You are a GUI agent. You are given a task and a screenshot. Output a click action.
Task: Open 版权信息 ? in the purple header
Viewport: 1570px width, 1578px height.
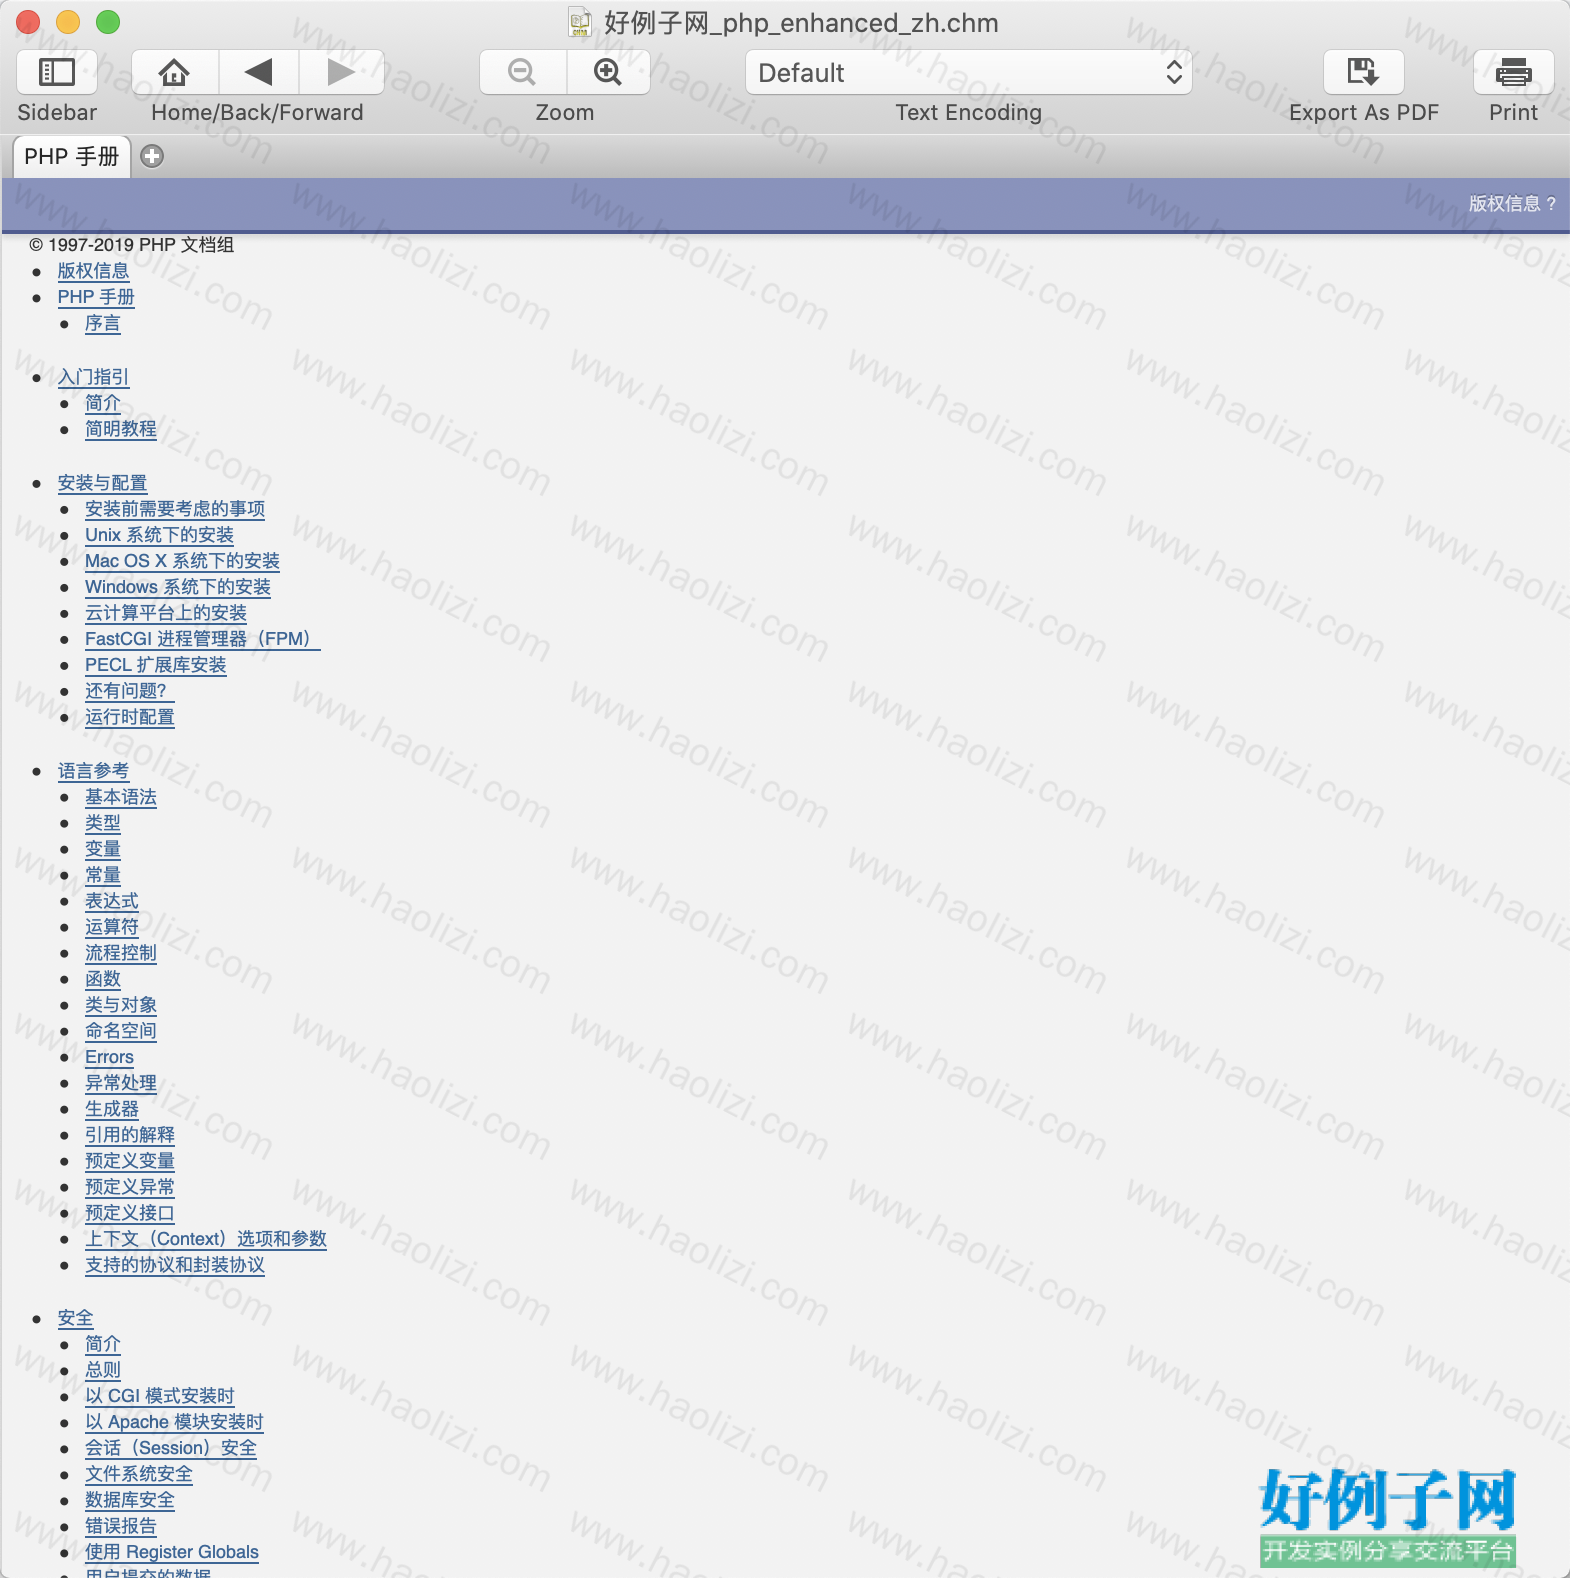(x=1512, y=203)
